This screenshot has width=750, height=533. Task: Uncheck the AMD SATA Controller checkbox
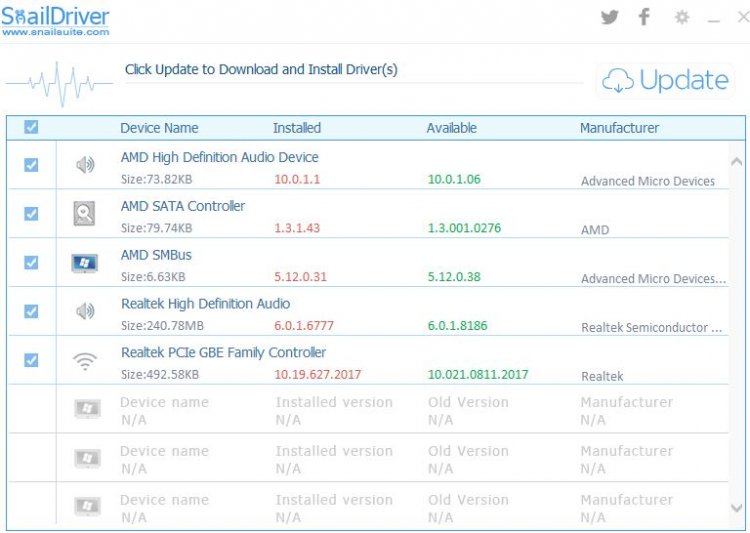[x=31, y=213]
